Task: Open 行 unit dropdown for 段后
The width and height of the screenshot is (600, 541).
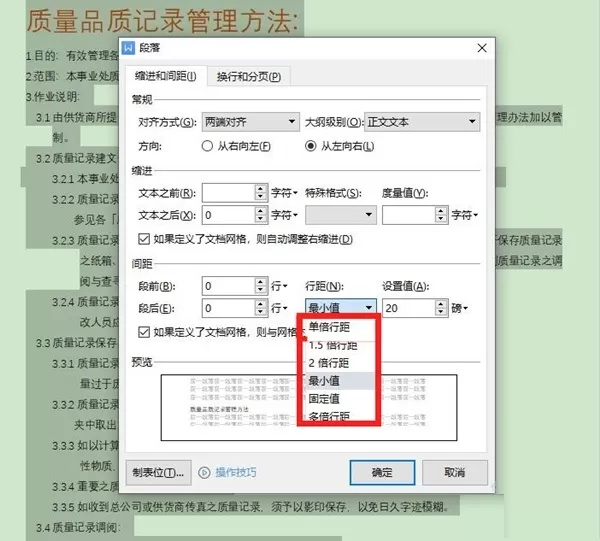Action: [x=279, y=308]
